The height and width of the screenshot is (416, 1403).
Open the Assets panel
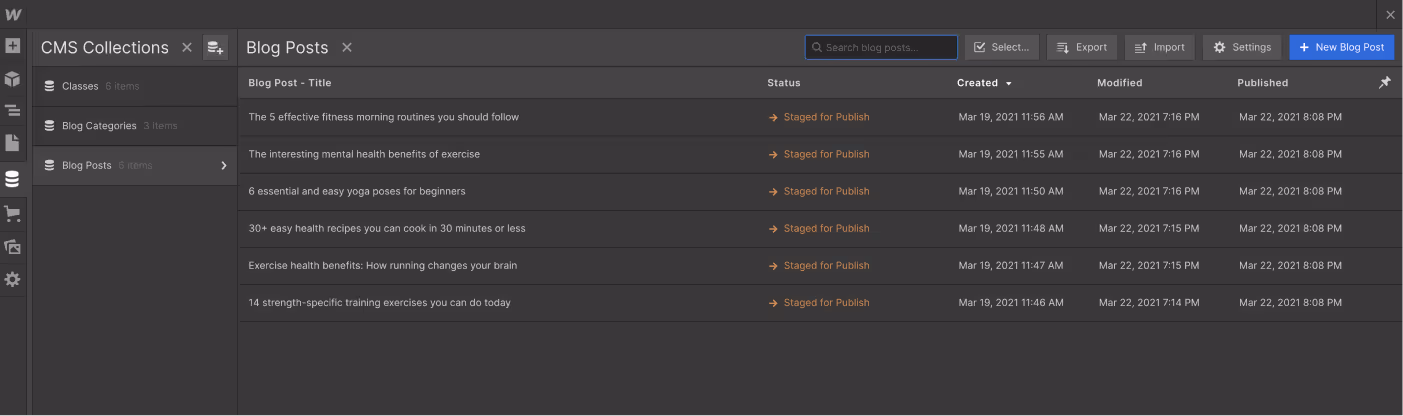coord(12,246)
